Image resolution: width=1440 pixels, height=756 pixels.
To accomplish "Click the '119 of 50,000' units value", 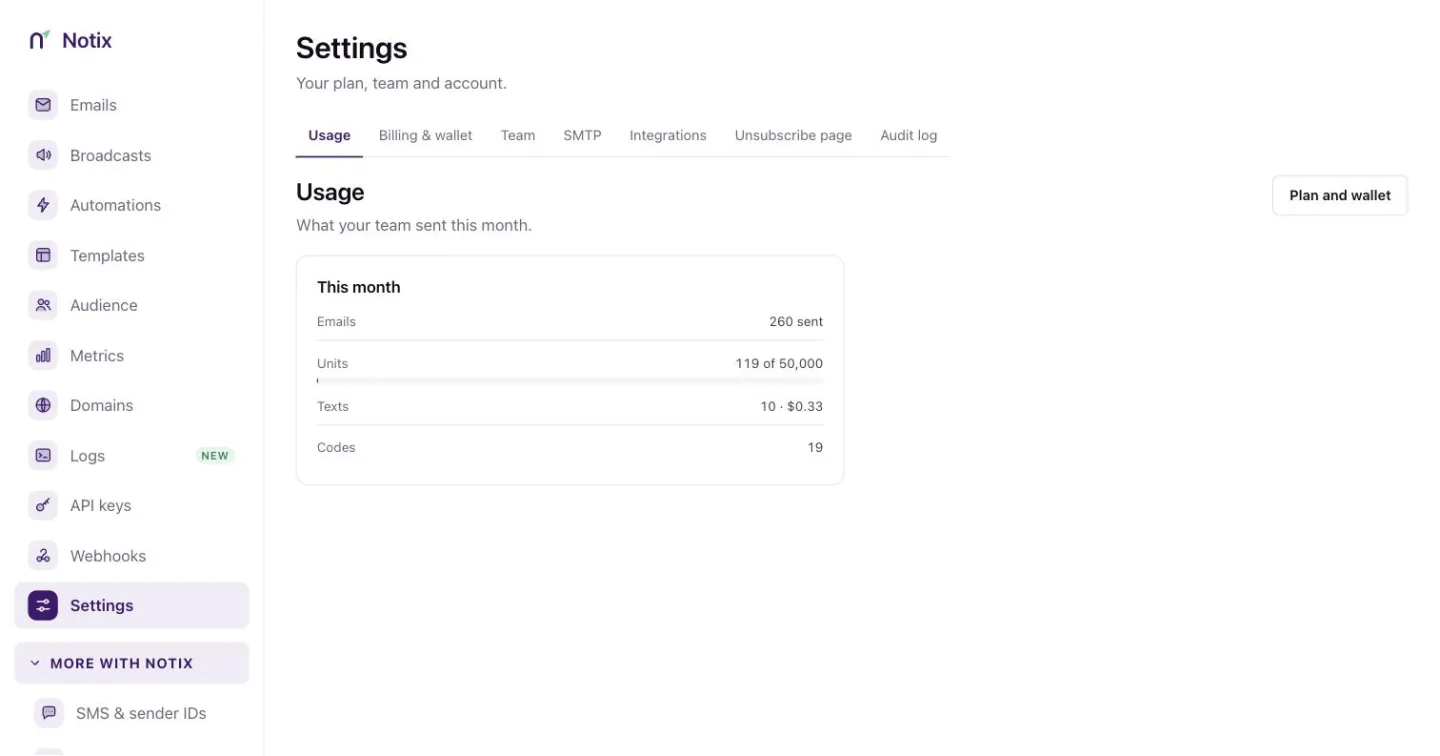I will pyautogui.click(x=779, y=363).
